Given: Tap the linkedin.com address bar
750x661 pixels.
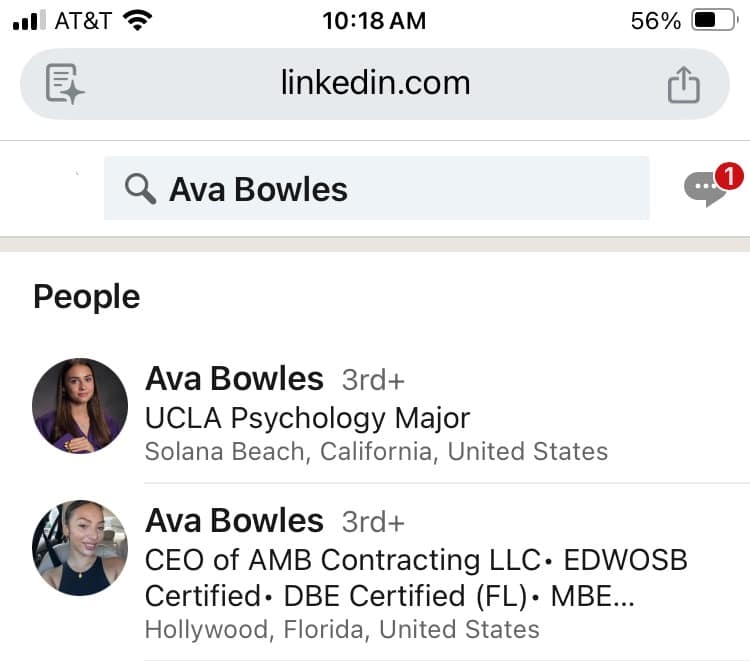Looking at the screenshot, I should click(x=375, y=83).
